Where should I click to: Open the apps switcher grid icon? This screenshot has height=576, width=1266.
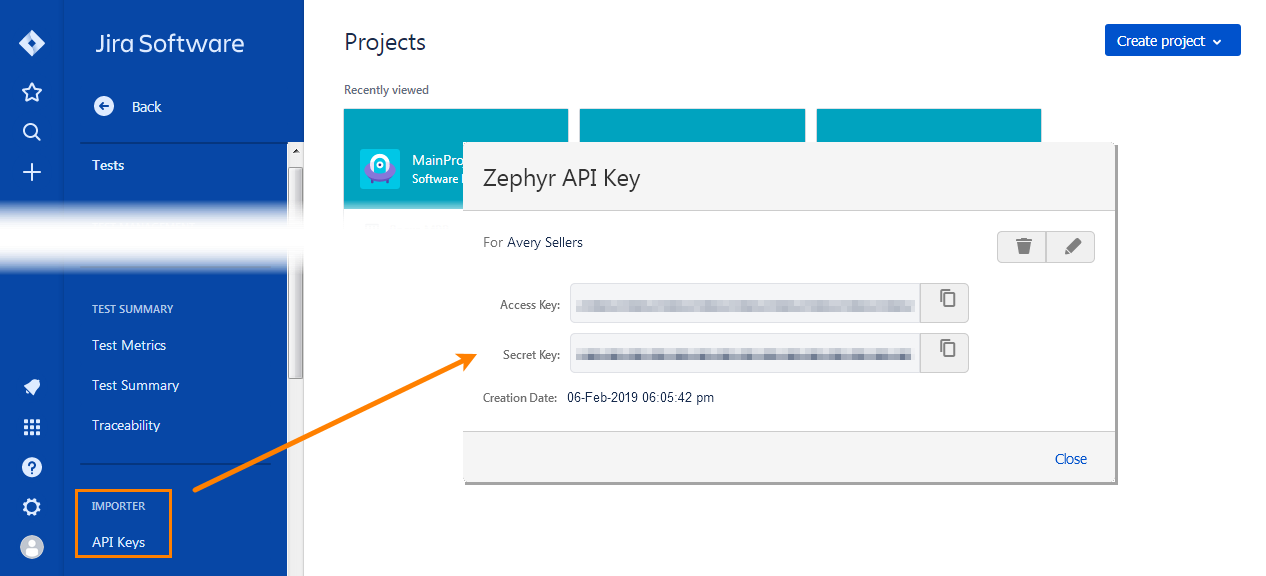(x=31, y=426)
